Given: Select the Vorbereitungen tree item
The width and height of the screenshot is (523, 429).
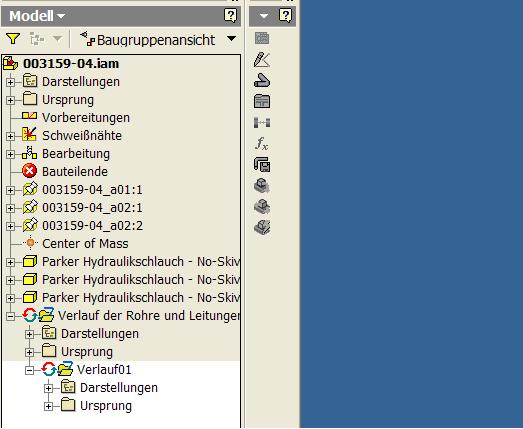Looking at the screenshot, I should [86, 117].
